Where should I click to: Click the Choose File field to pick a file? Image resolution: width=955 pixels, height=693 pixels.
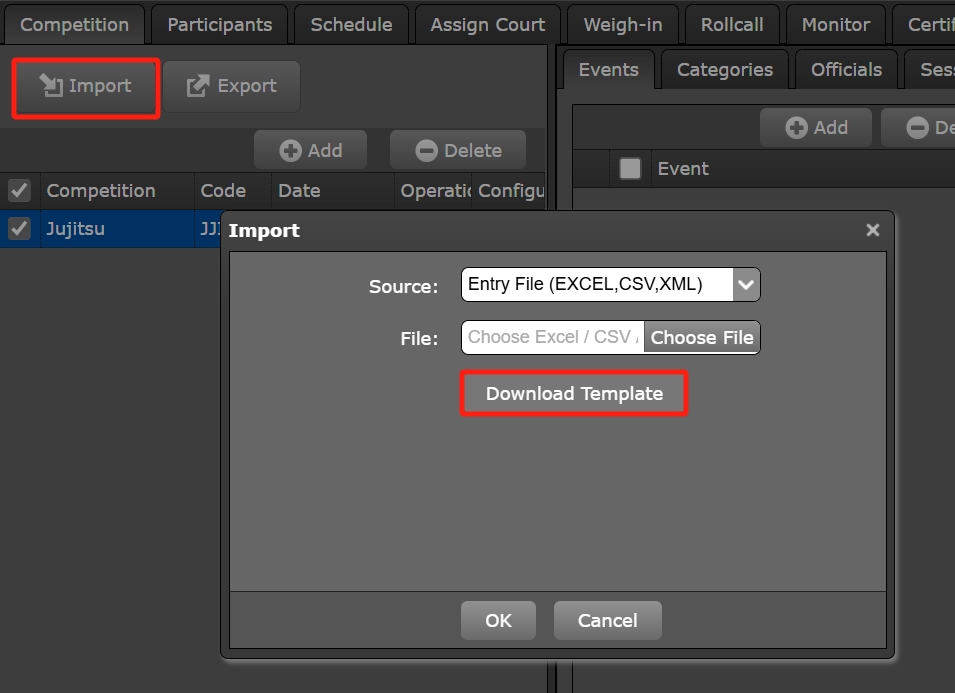(x=701, y=337)
